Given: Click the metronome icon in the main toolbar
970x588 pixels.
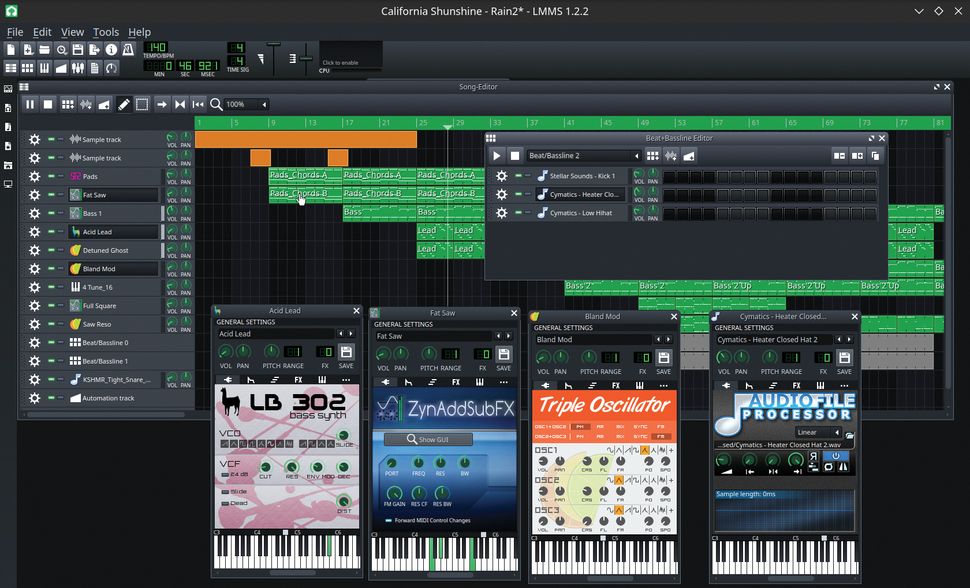Looking at the screenshot, I should (127, 48).
